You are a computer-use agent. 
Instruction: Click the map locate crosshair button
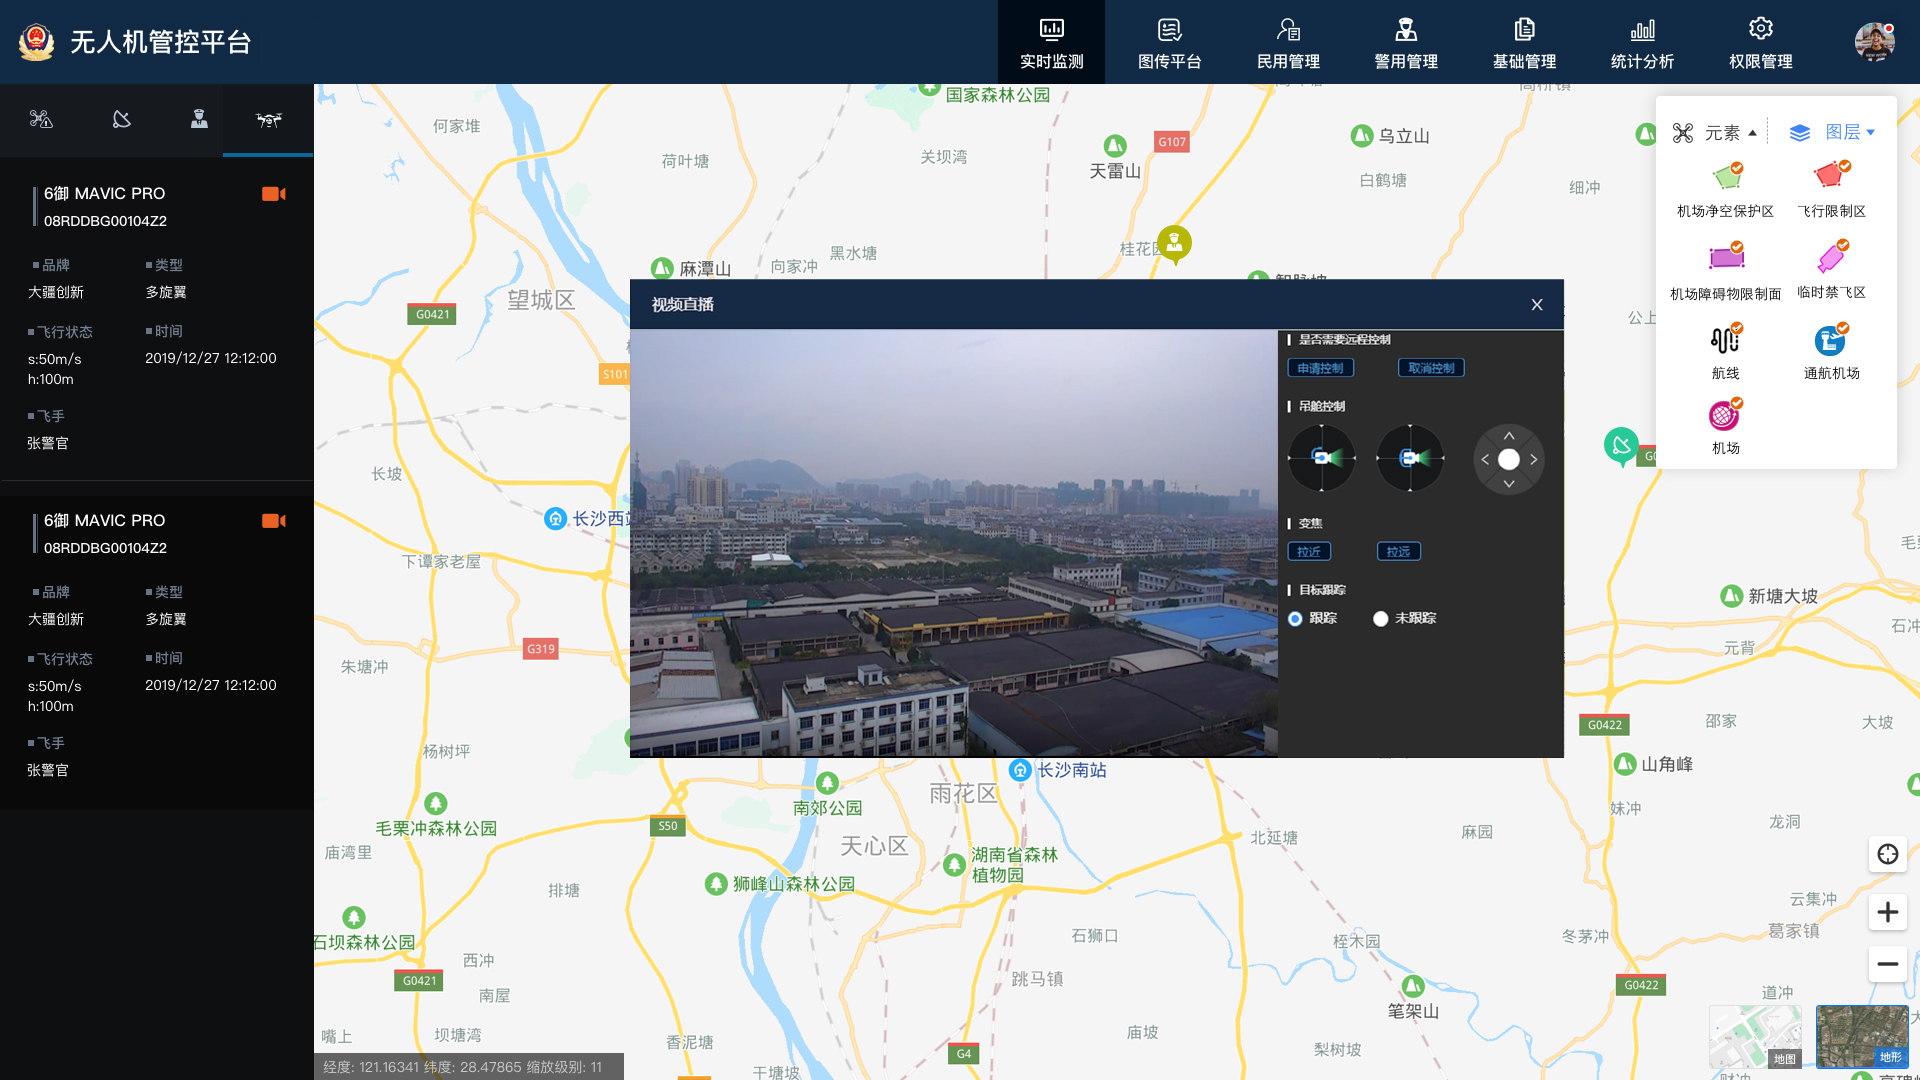pos(1887,854)
